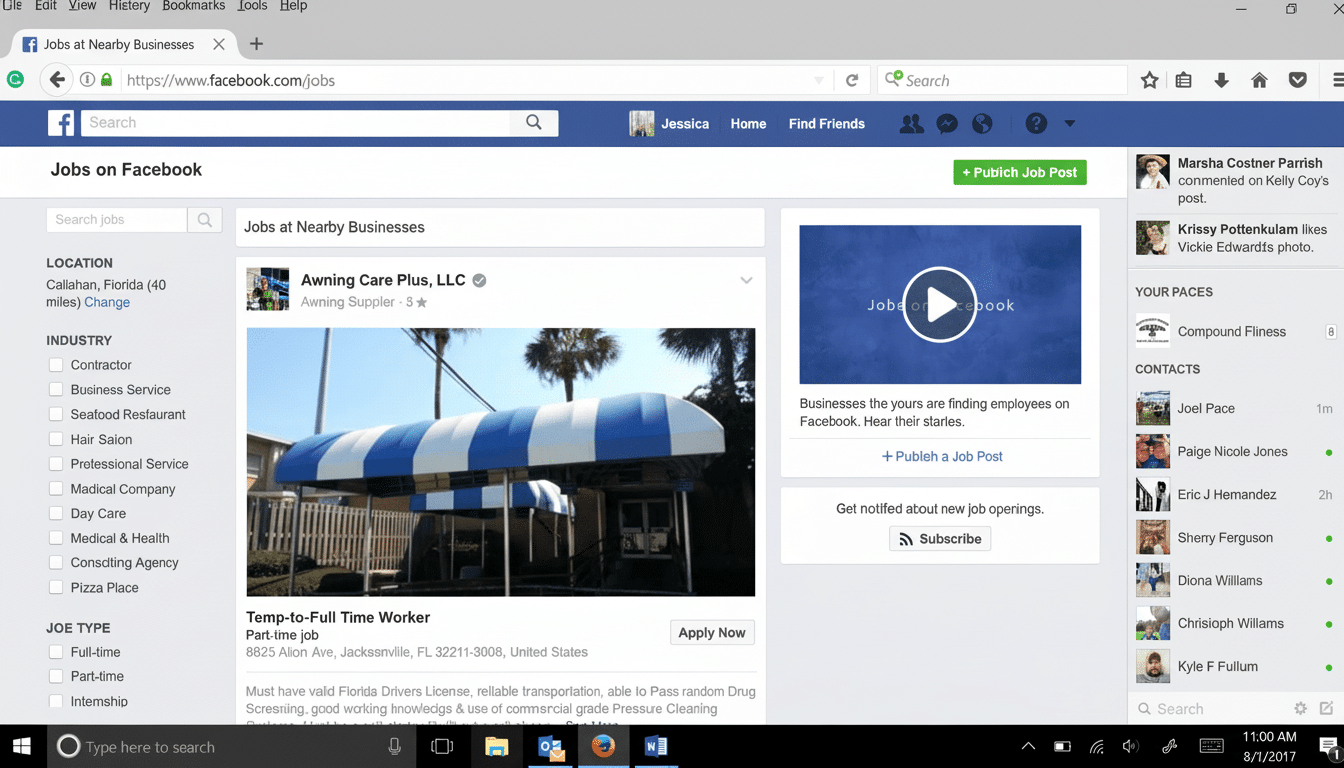This screenshot has width=1344, height=768.
Task: Open the Pocket icon in the toolbar
Action: coord(1297,80)
